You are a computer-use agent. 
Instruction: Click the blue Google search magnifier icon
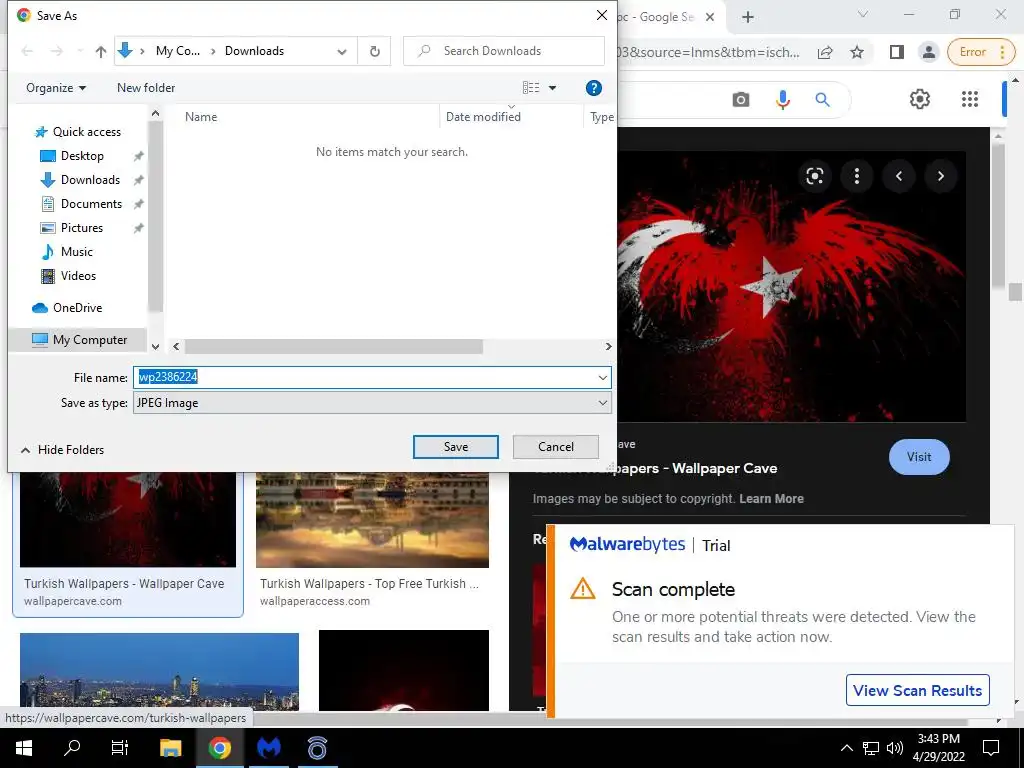822,99
